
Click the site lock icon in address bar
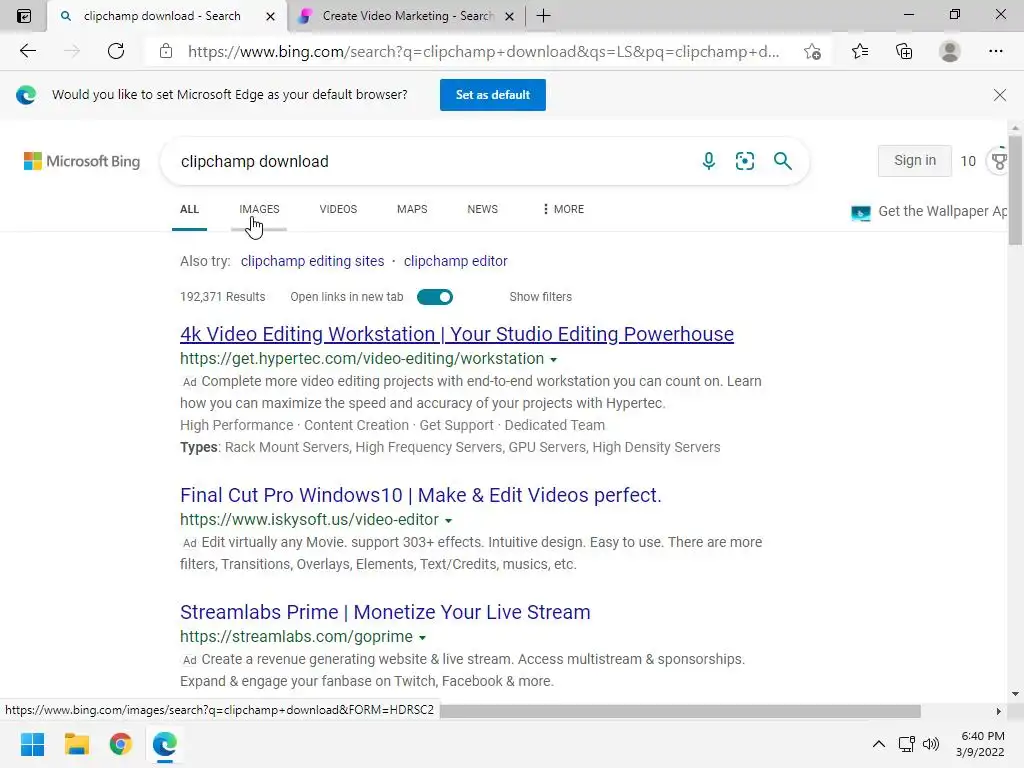(166, 51)
